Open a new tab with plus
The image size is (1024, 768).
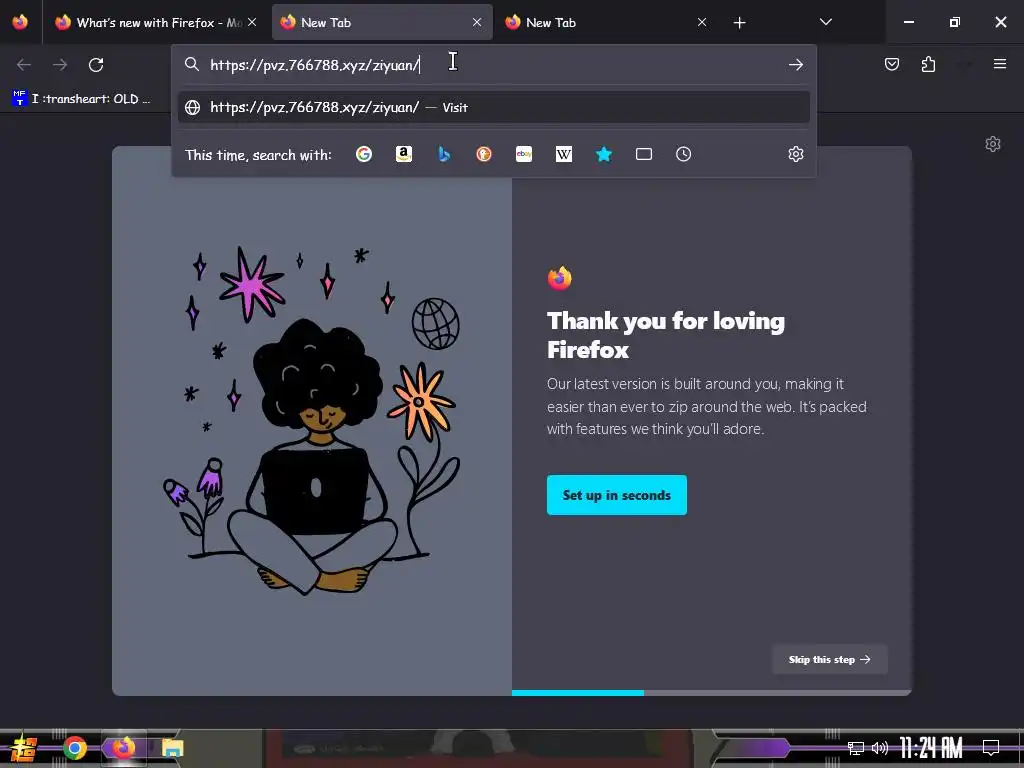coord(739,23)
